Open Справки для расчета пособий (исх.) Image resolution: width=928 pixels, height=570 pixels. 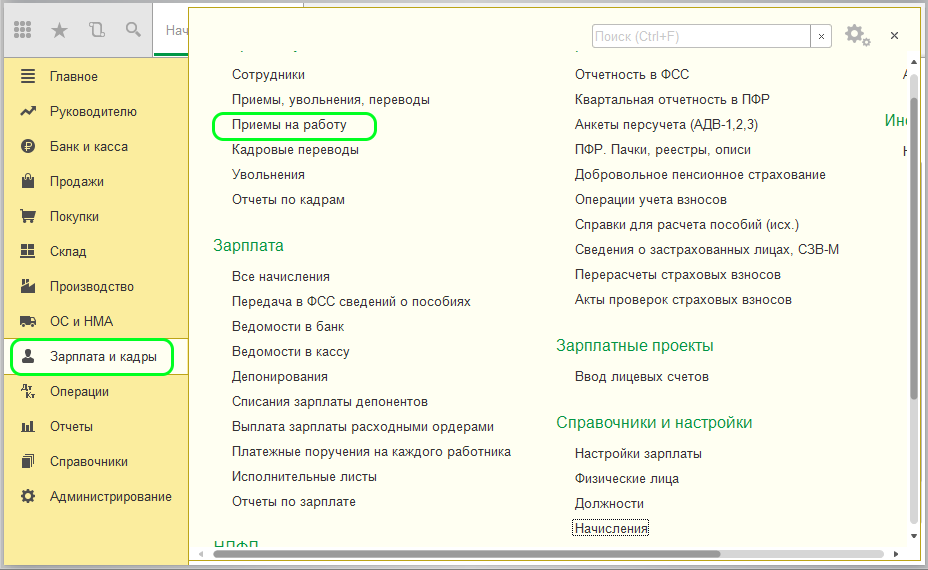tap(687, 225)
